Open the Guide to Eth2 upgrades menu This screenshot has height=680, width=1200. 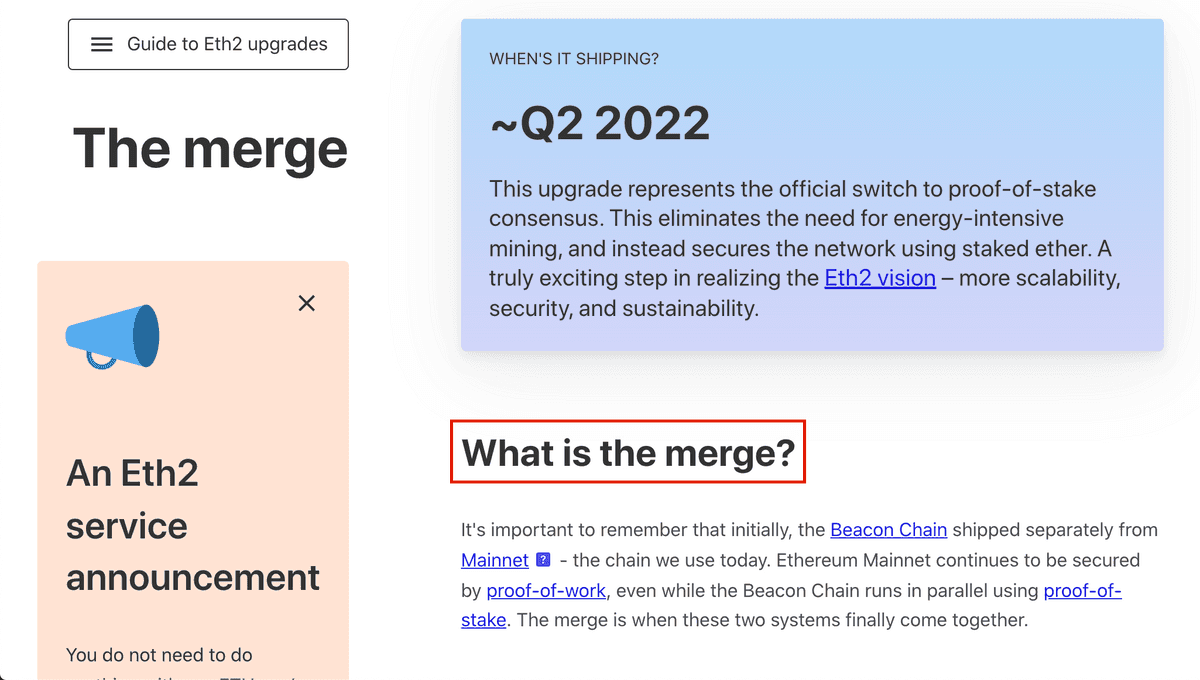click(207, 44)
